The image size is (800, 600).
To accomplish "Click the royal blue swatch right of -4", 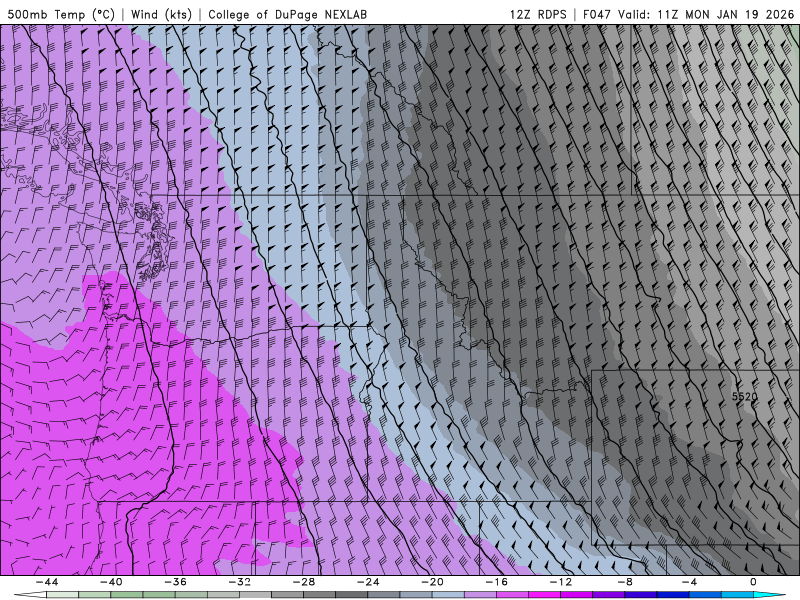I will point(705,595).
